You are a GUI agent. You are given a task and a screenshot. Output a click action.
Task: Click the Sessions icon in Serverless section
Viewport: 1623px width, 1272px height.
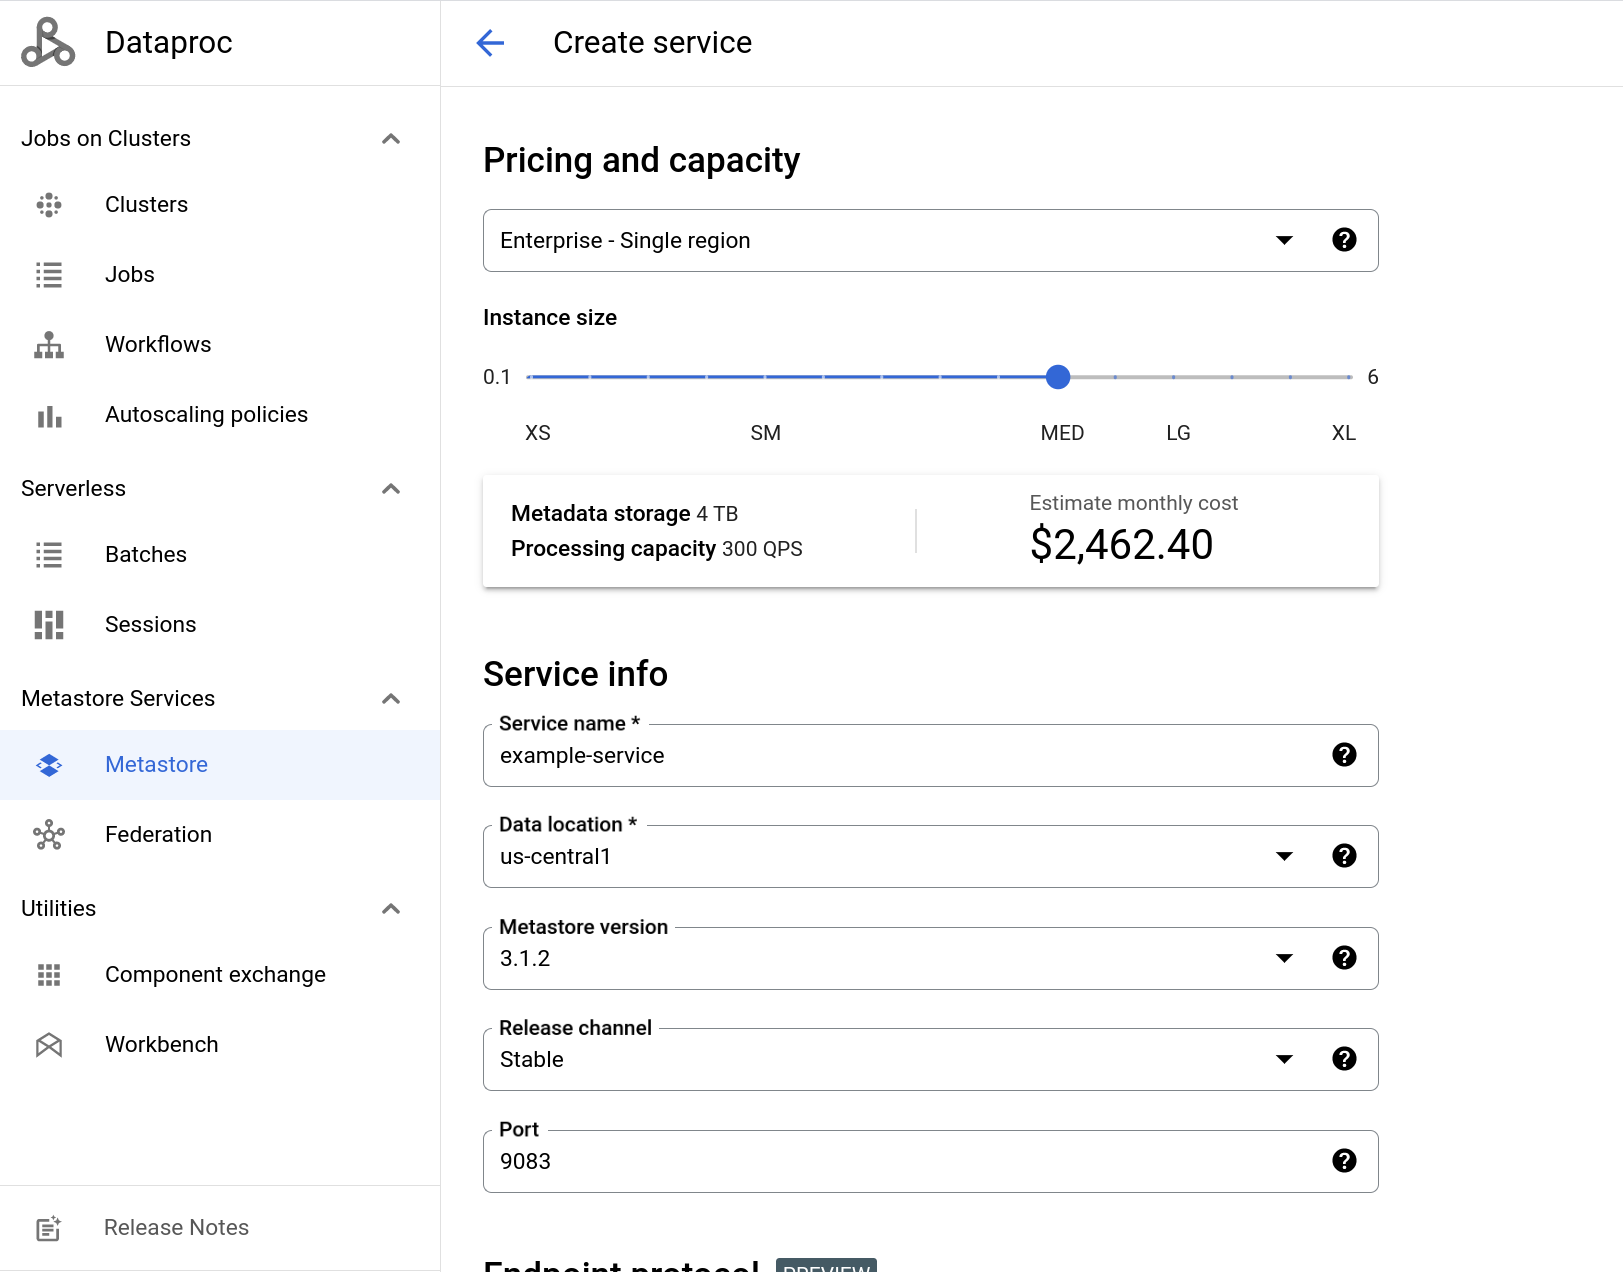pos(48,624)
